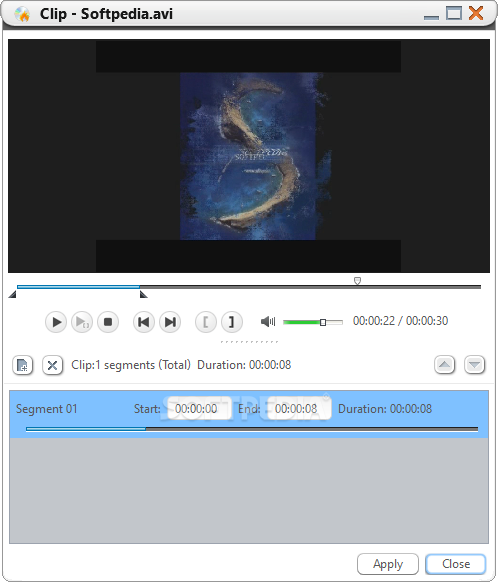498x582 pixels.
Task: Stop video playback
Action: click(108, 322)
